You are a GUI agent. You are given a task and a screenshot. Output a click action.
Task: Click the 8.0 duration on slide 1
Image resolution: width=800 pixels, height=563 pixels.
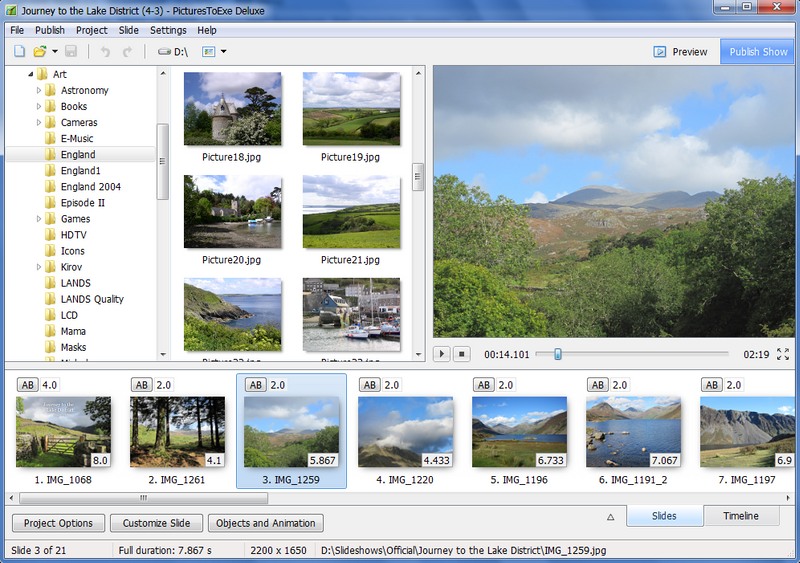coord(100,460)
